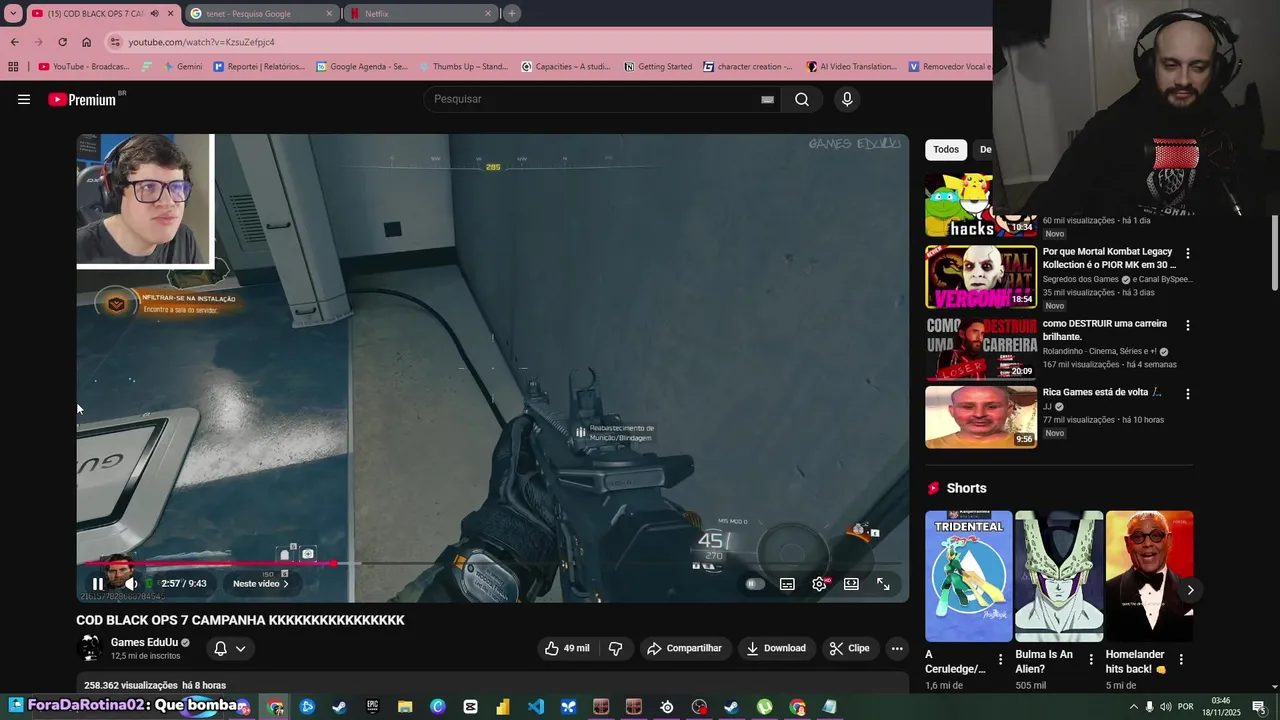View site information icon in address bar
The height and width of the screenshot is (720, 1280).
tap(115, 42)
